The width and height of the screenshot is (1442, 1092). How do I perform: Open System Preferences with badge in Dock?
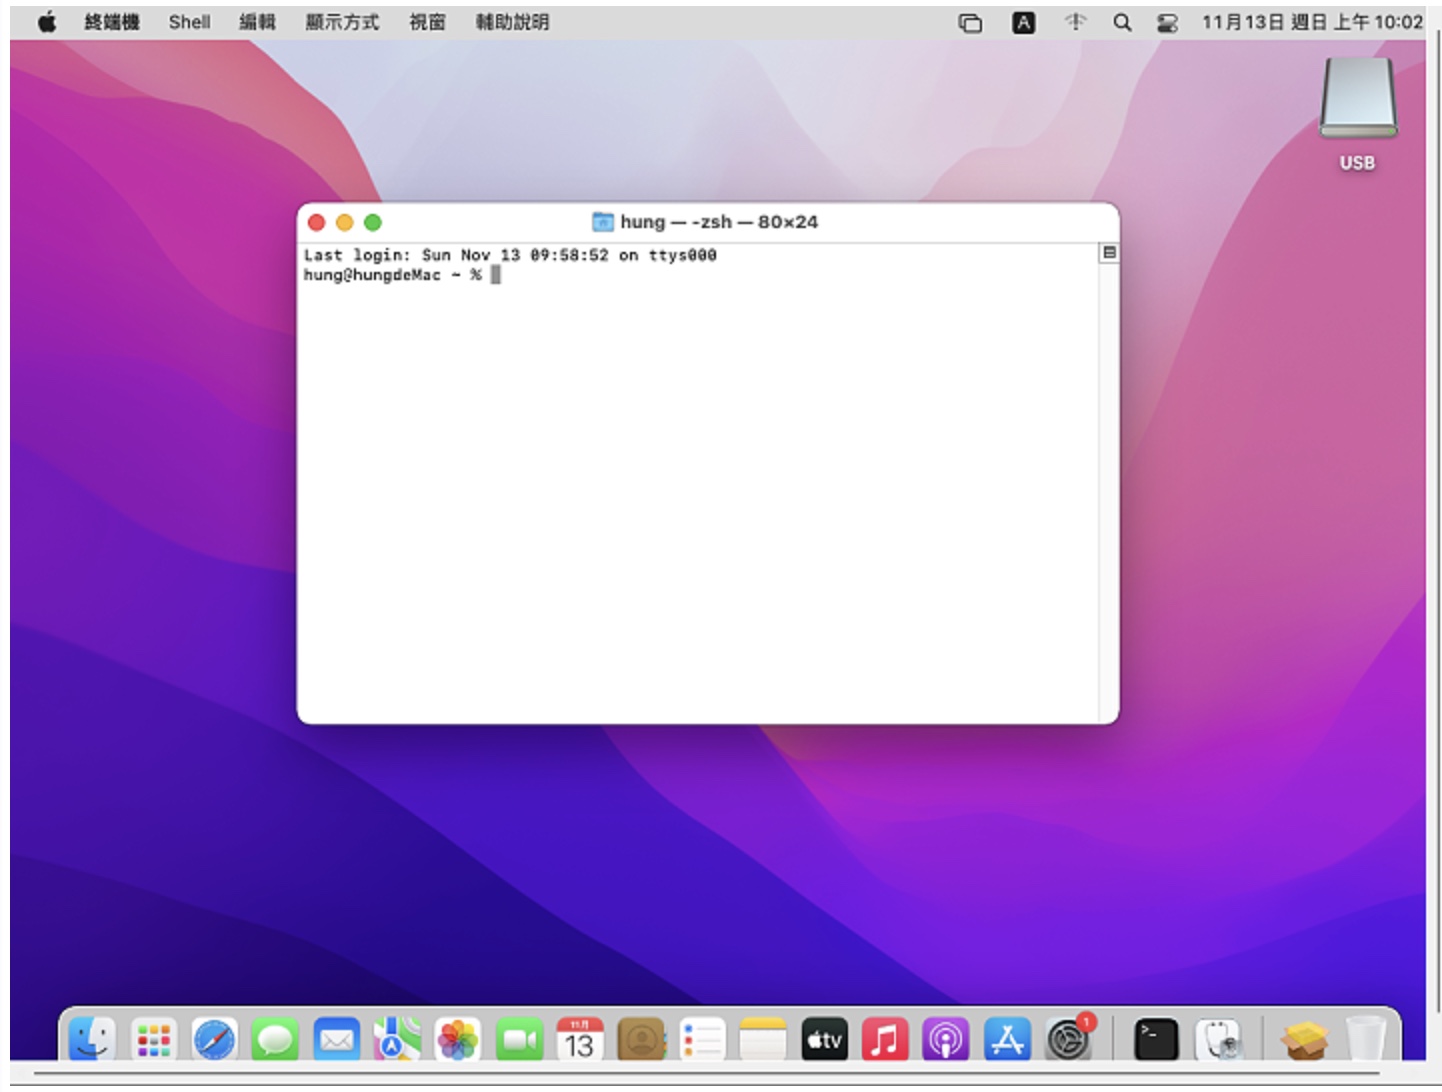[x=1069, y=1040]
